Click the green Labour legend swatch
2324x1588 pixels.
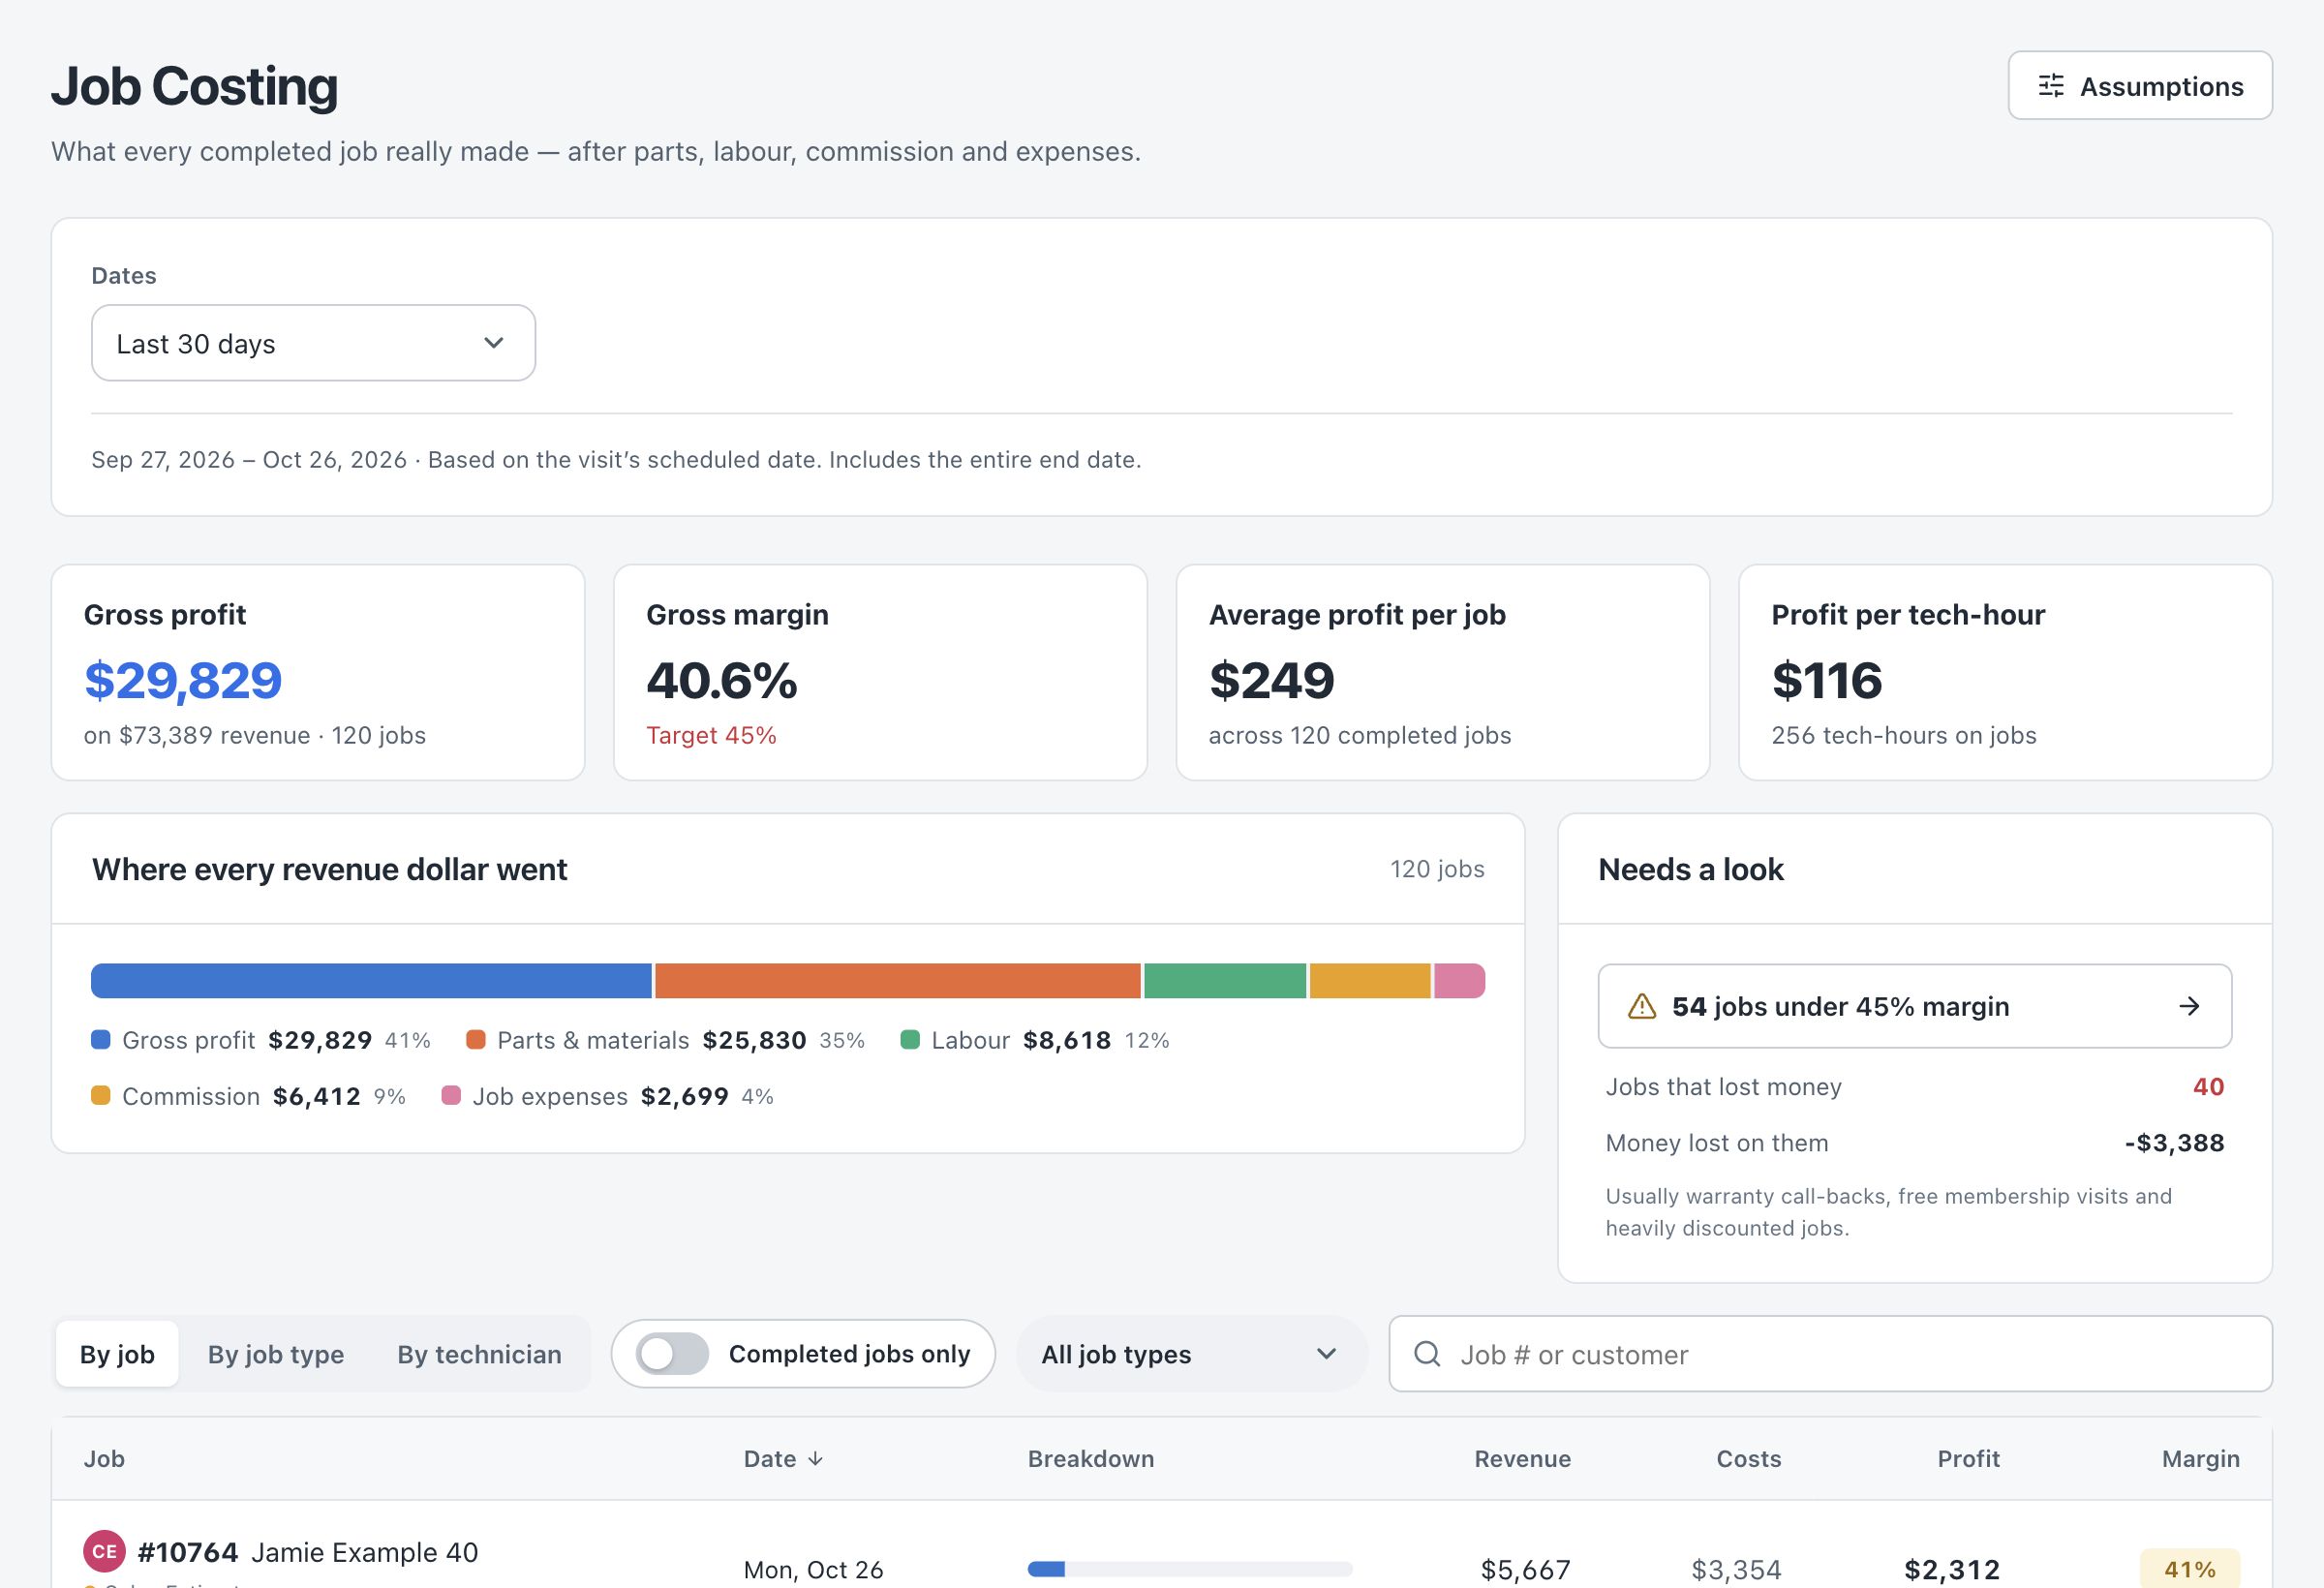[x=910, y=1040]
